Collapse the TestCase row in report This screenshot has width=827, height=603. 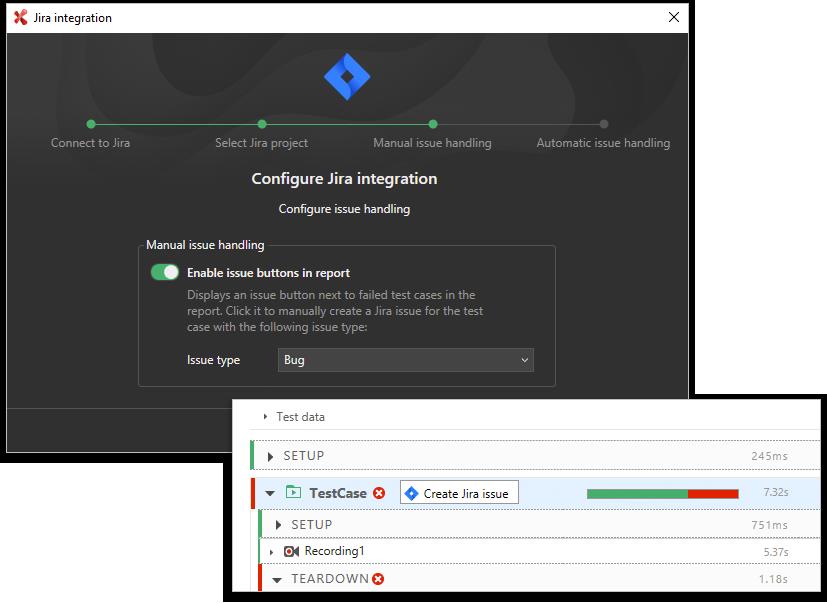tap(270, 493)
